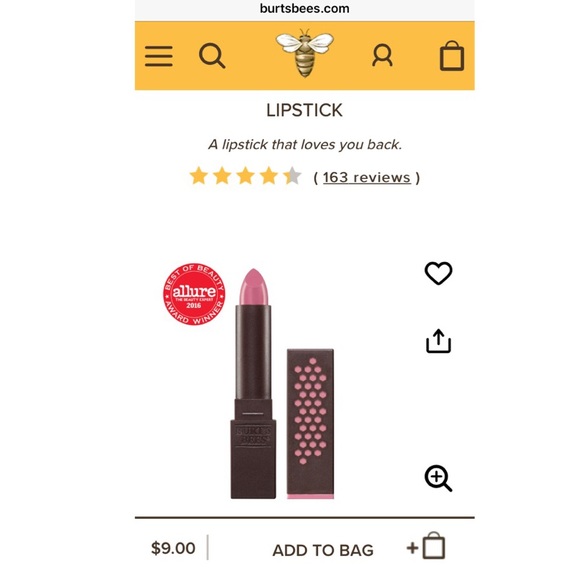This screenshot has height=580, width=580.
Task: Click the Allure award winner badge
Action: pyautogui.click(x=194, y=294)
